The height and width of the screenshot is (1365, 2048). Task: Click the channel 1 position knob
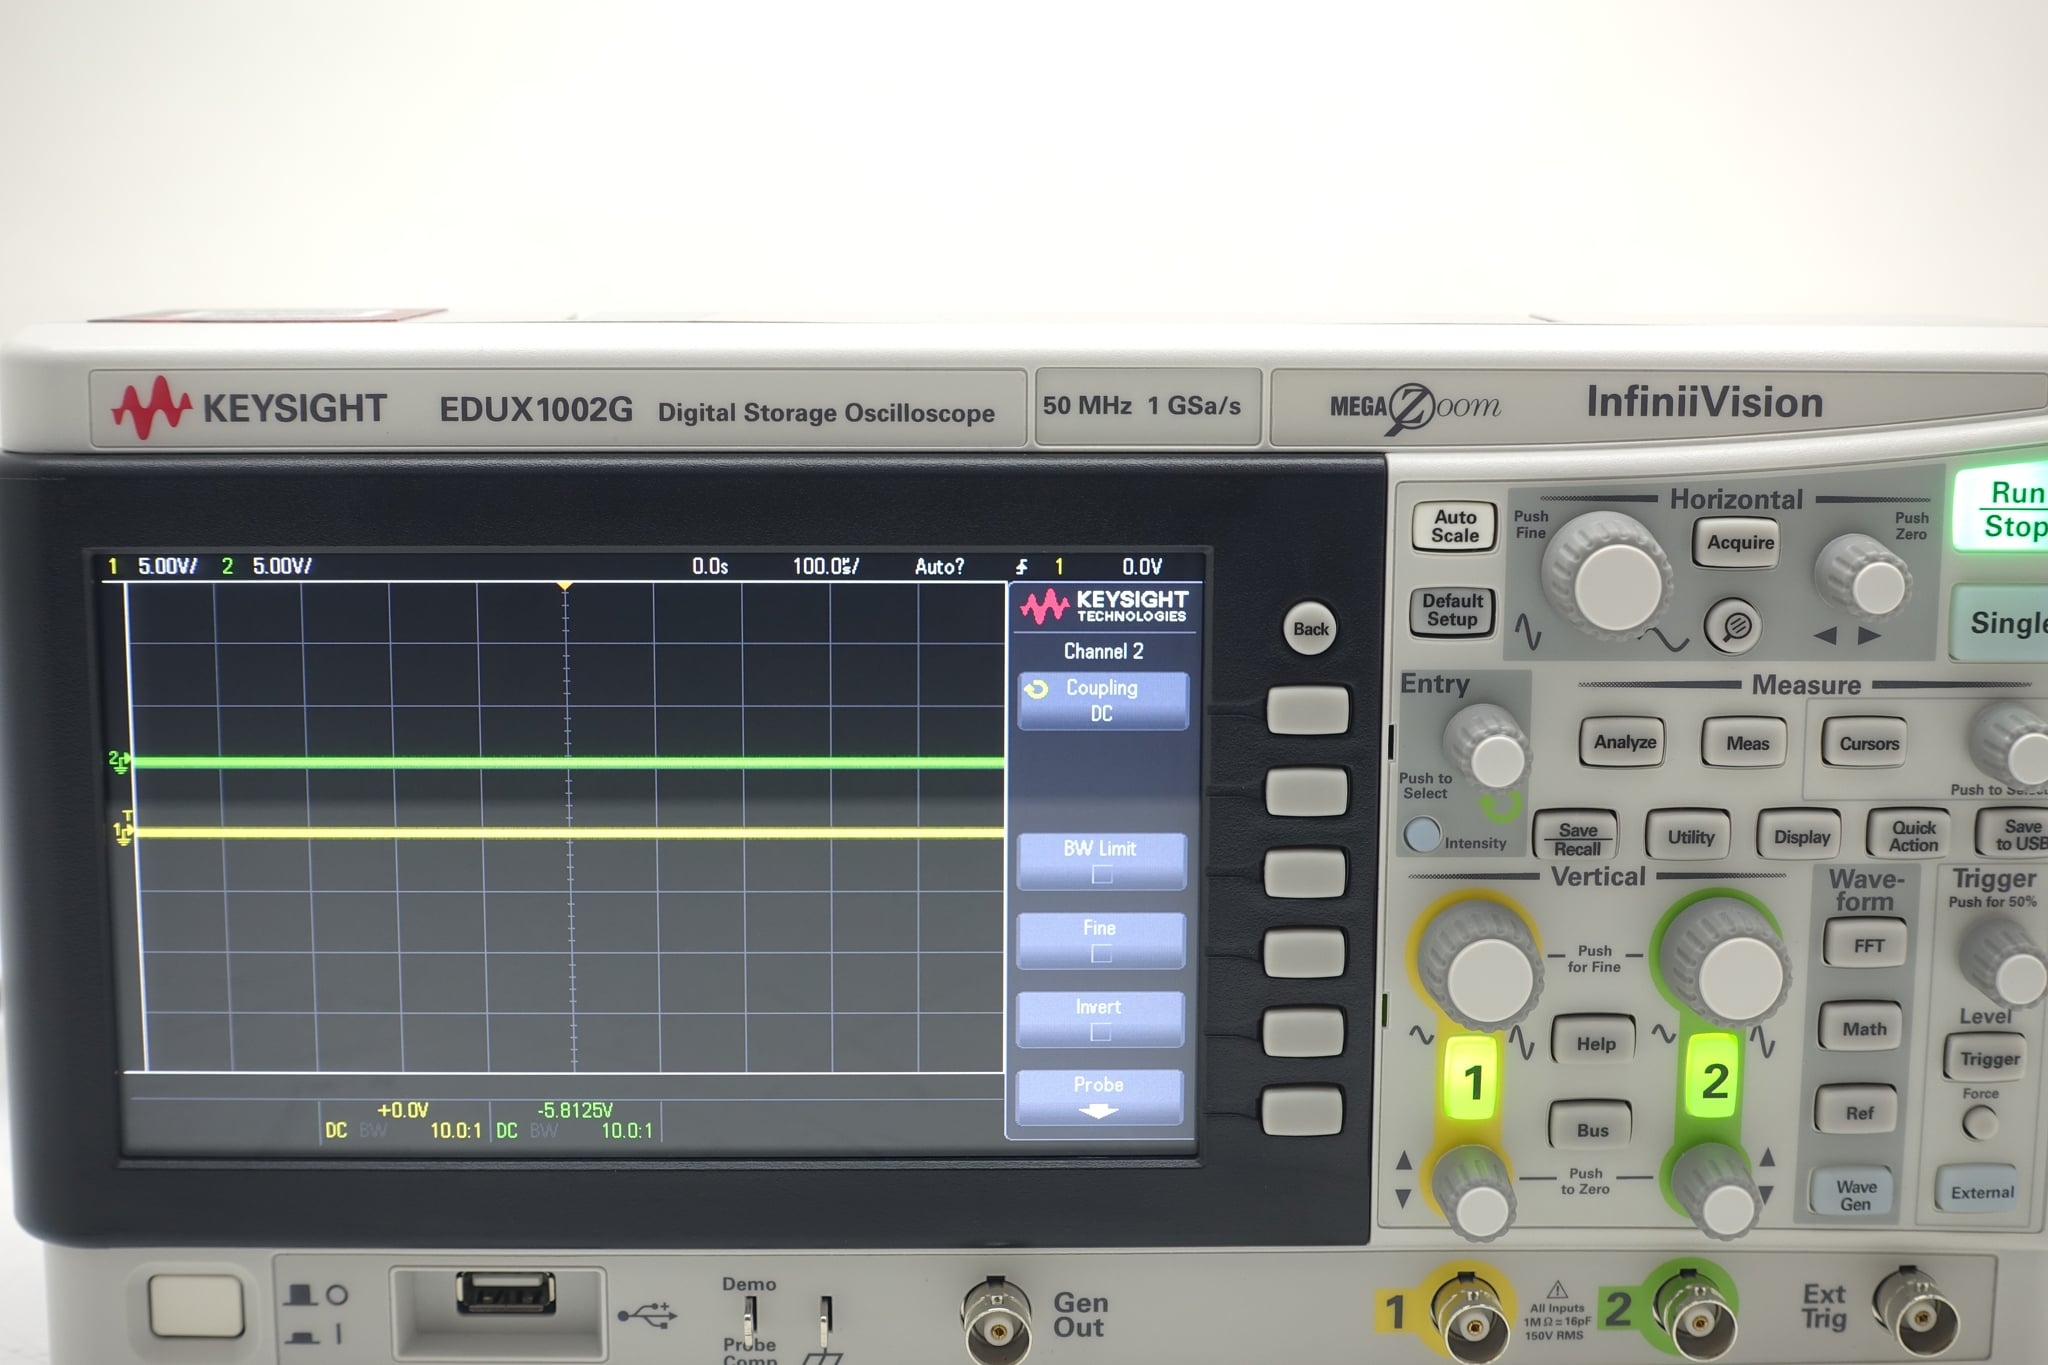point(1474,1195)
